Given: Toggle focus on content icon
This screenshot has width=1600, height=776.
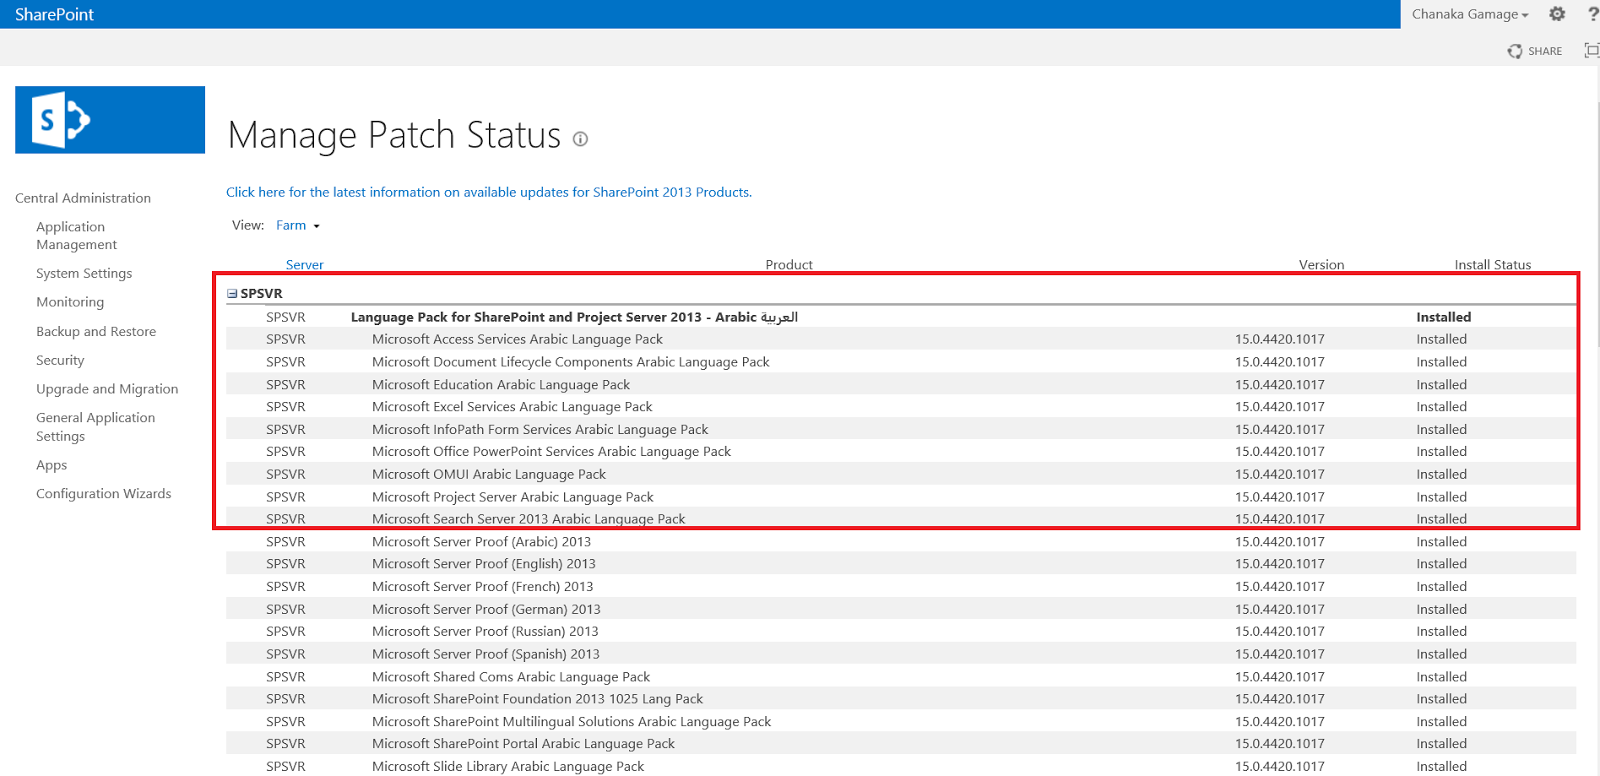Looking at the screenshot, I should pos(1592,50).
